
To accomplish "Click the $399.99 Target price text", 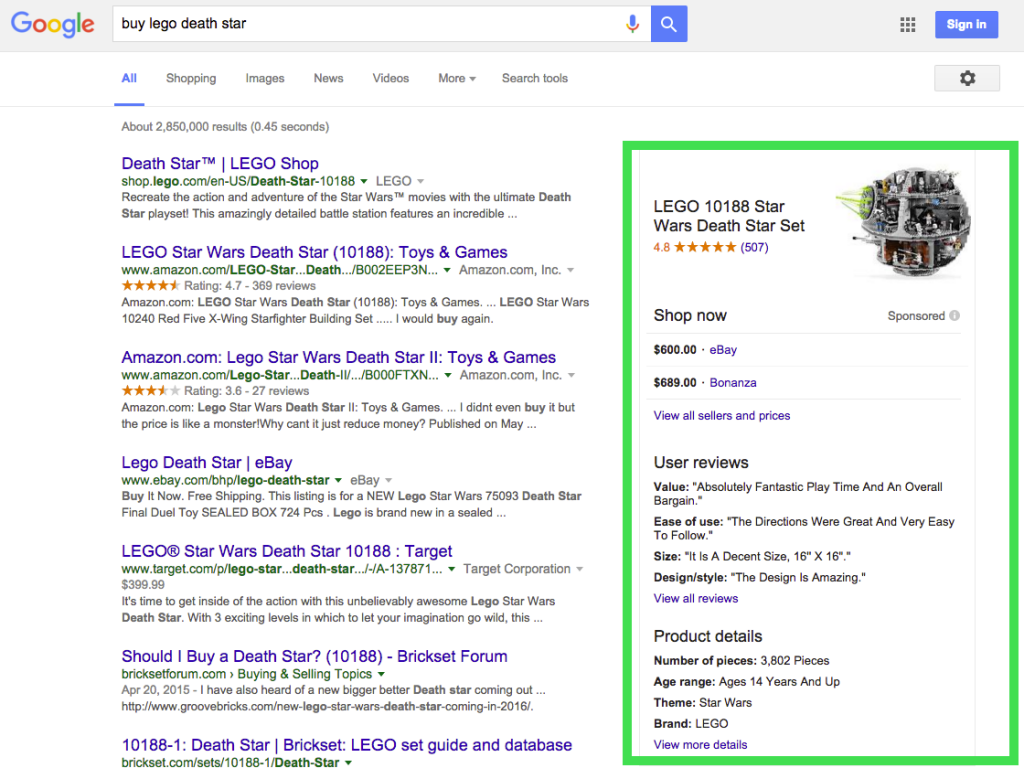I will coord(143,585).
